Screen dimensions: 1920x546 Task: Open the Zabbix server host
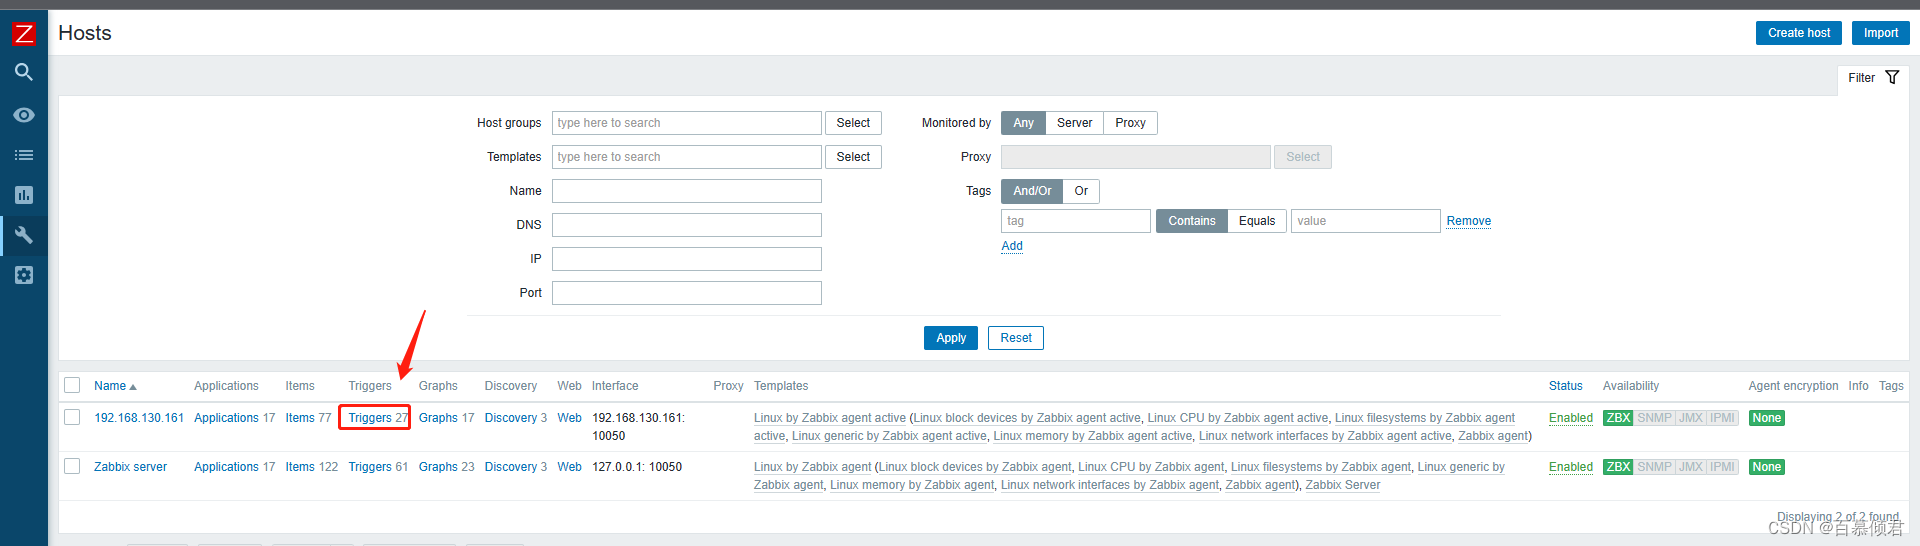(x=130, y=467)
